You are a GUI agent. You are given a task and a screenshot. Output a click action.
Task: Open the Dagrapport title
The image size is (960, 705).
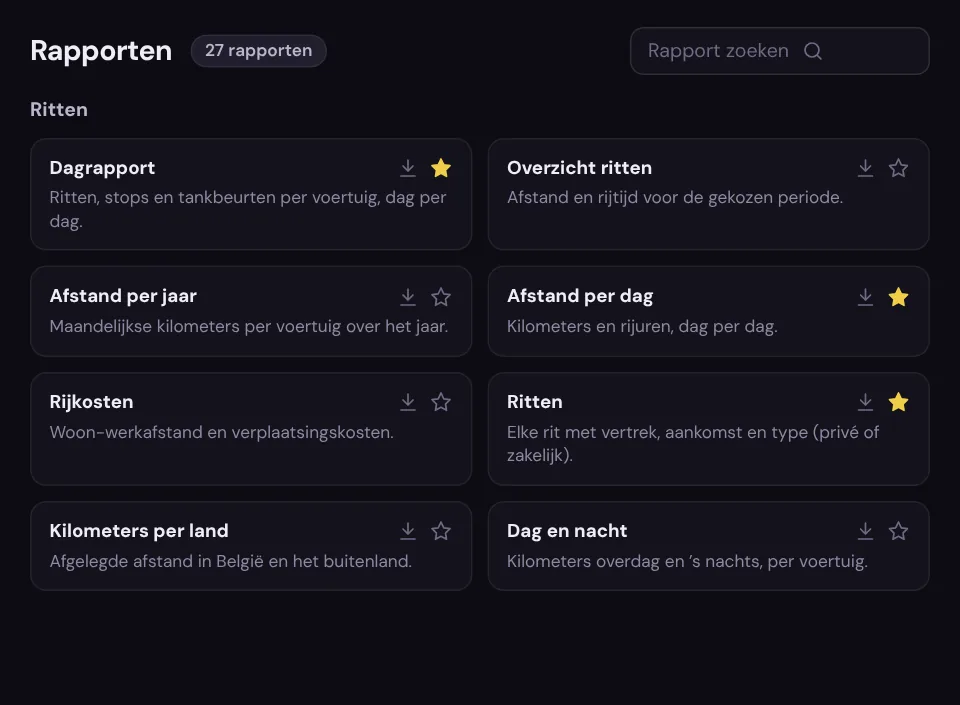(102, 168)
